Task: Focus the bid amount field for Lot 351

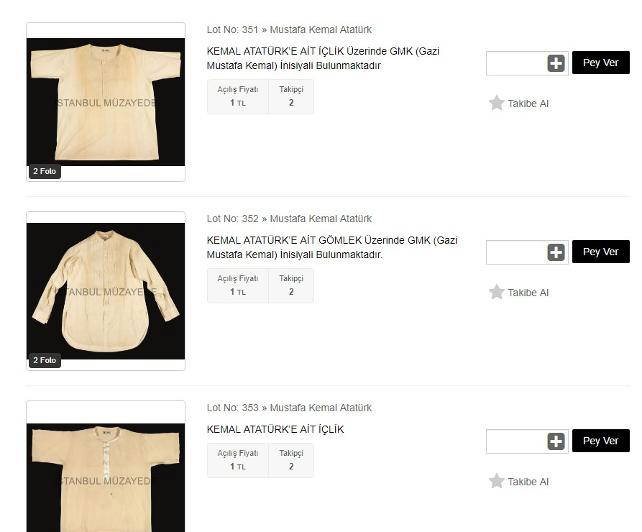Action: click(x=517, y=63)
